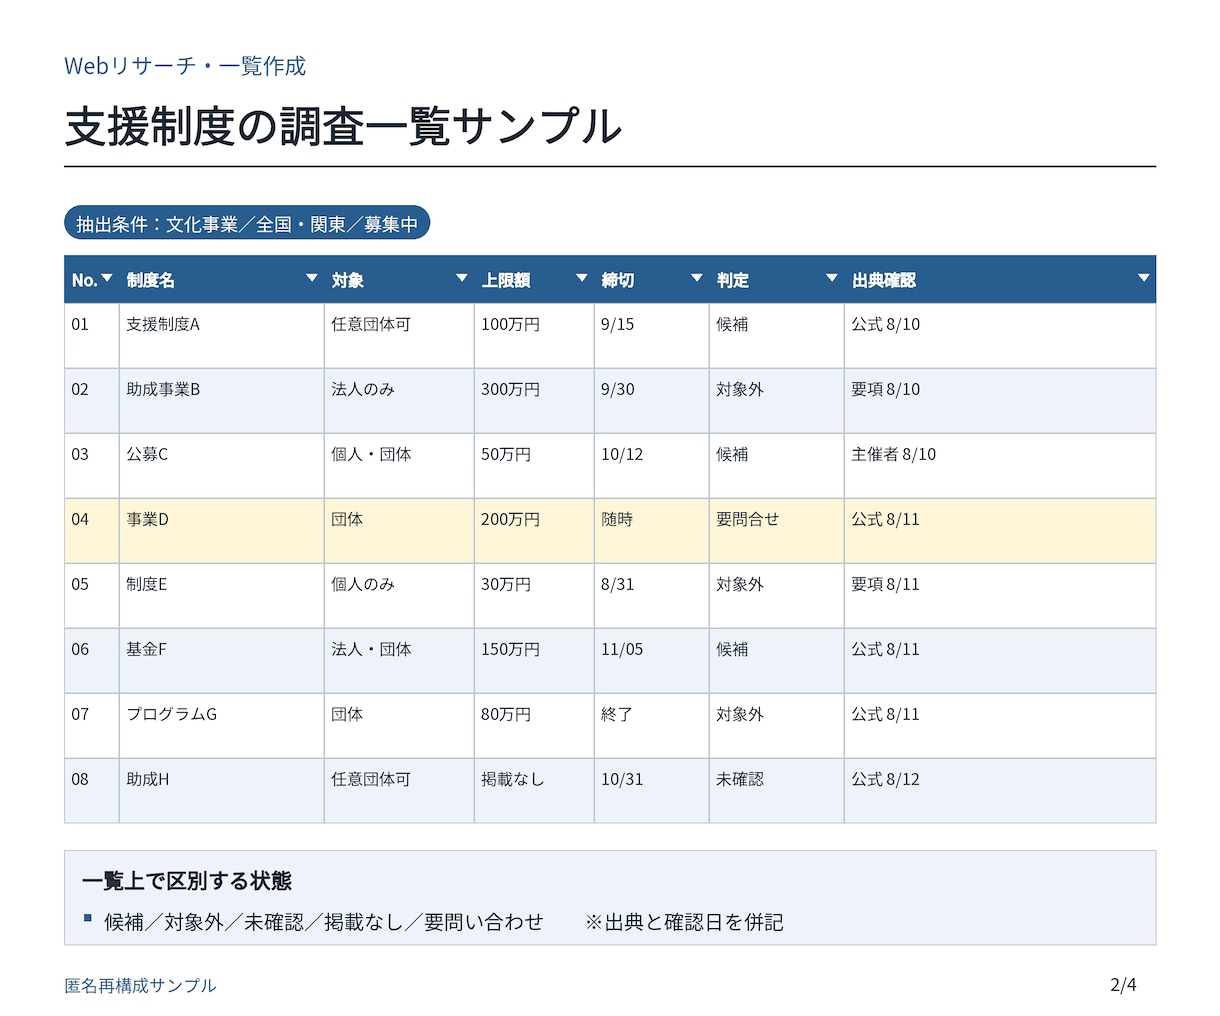1220x1016 pixels.
Task: Select the 法人・団体 target cell
Action: [399, 660]
